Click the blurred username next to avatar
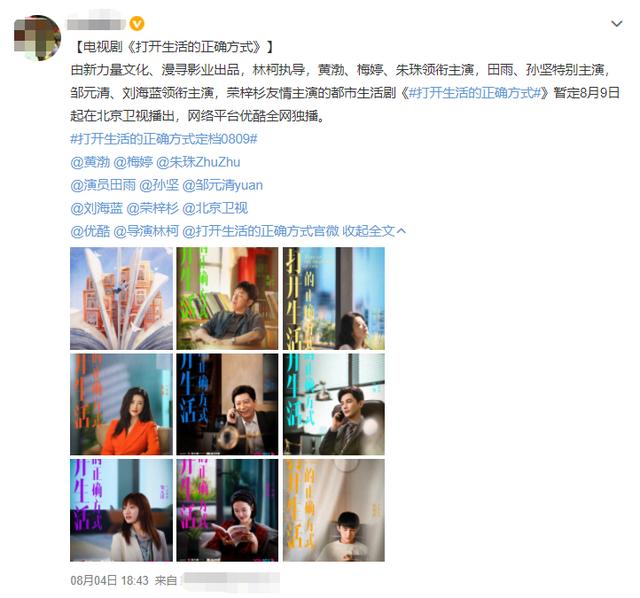 (96, 24)
